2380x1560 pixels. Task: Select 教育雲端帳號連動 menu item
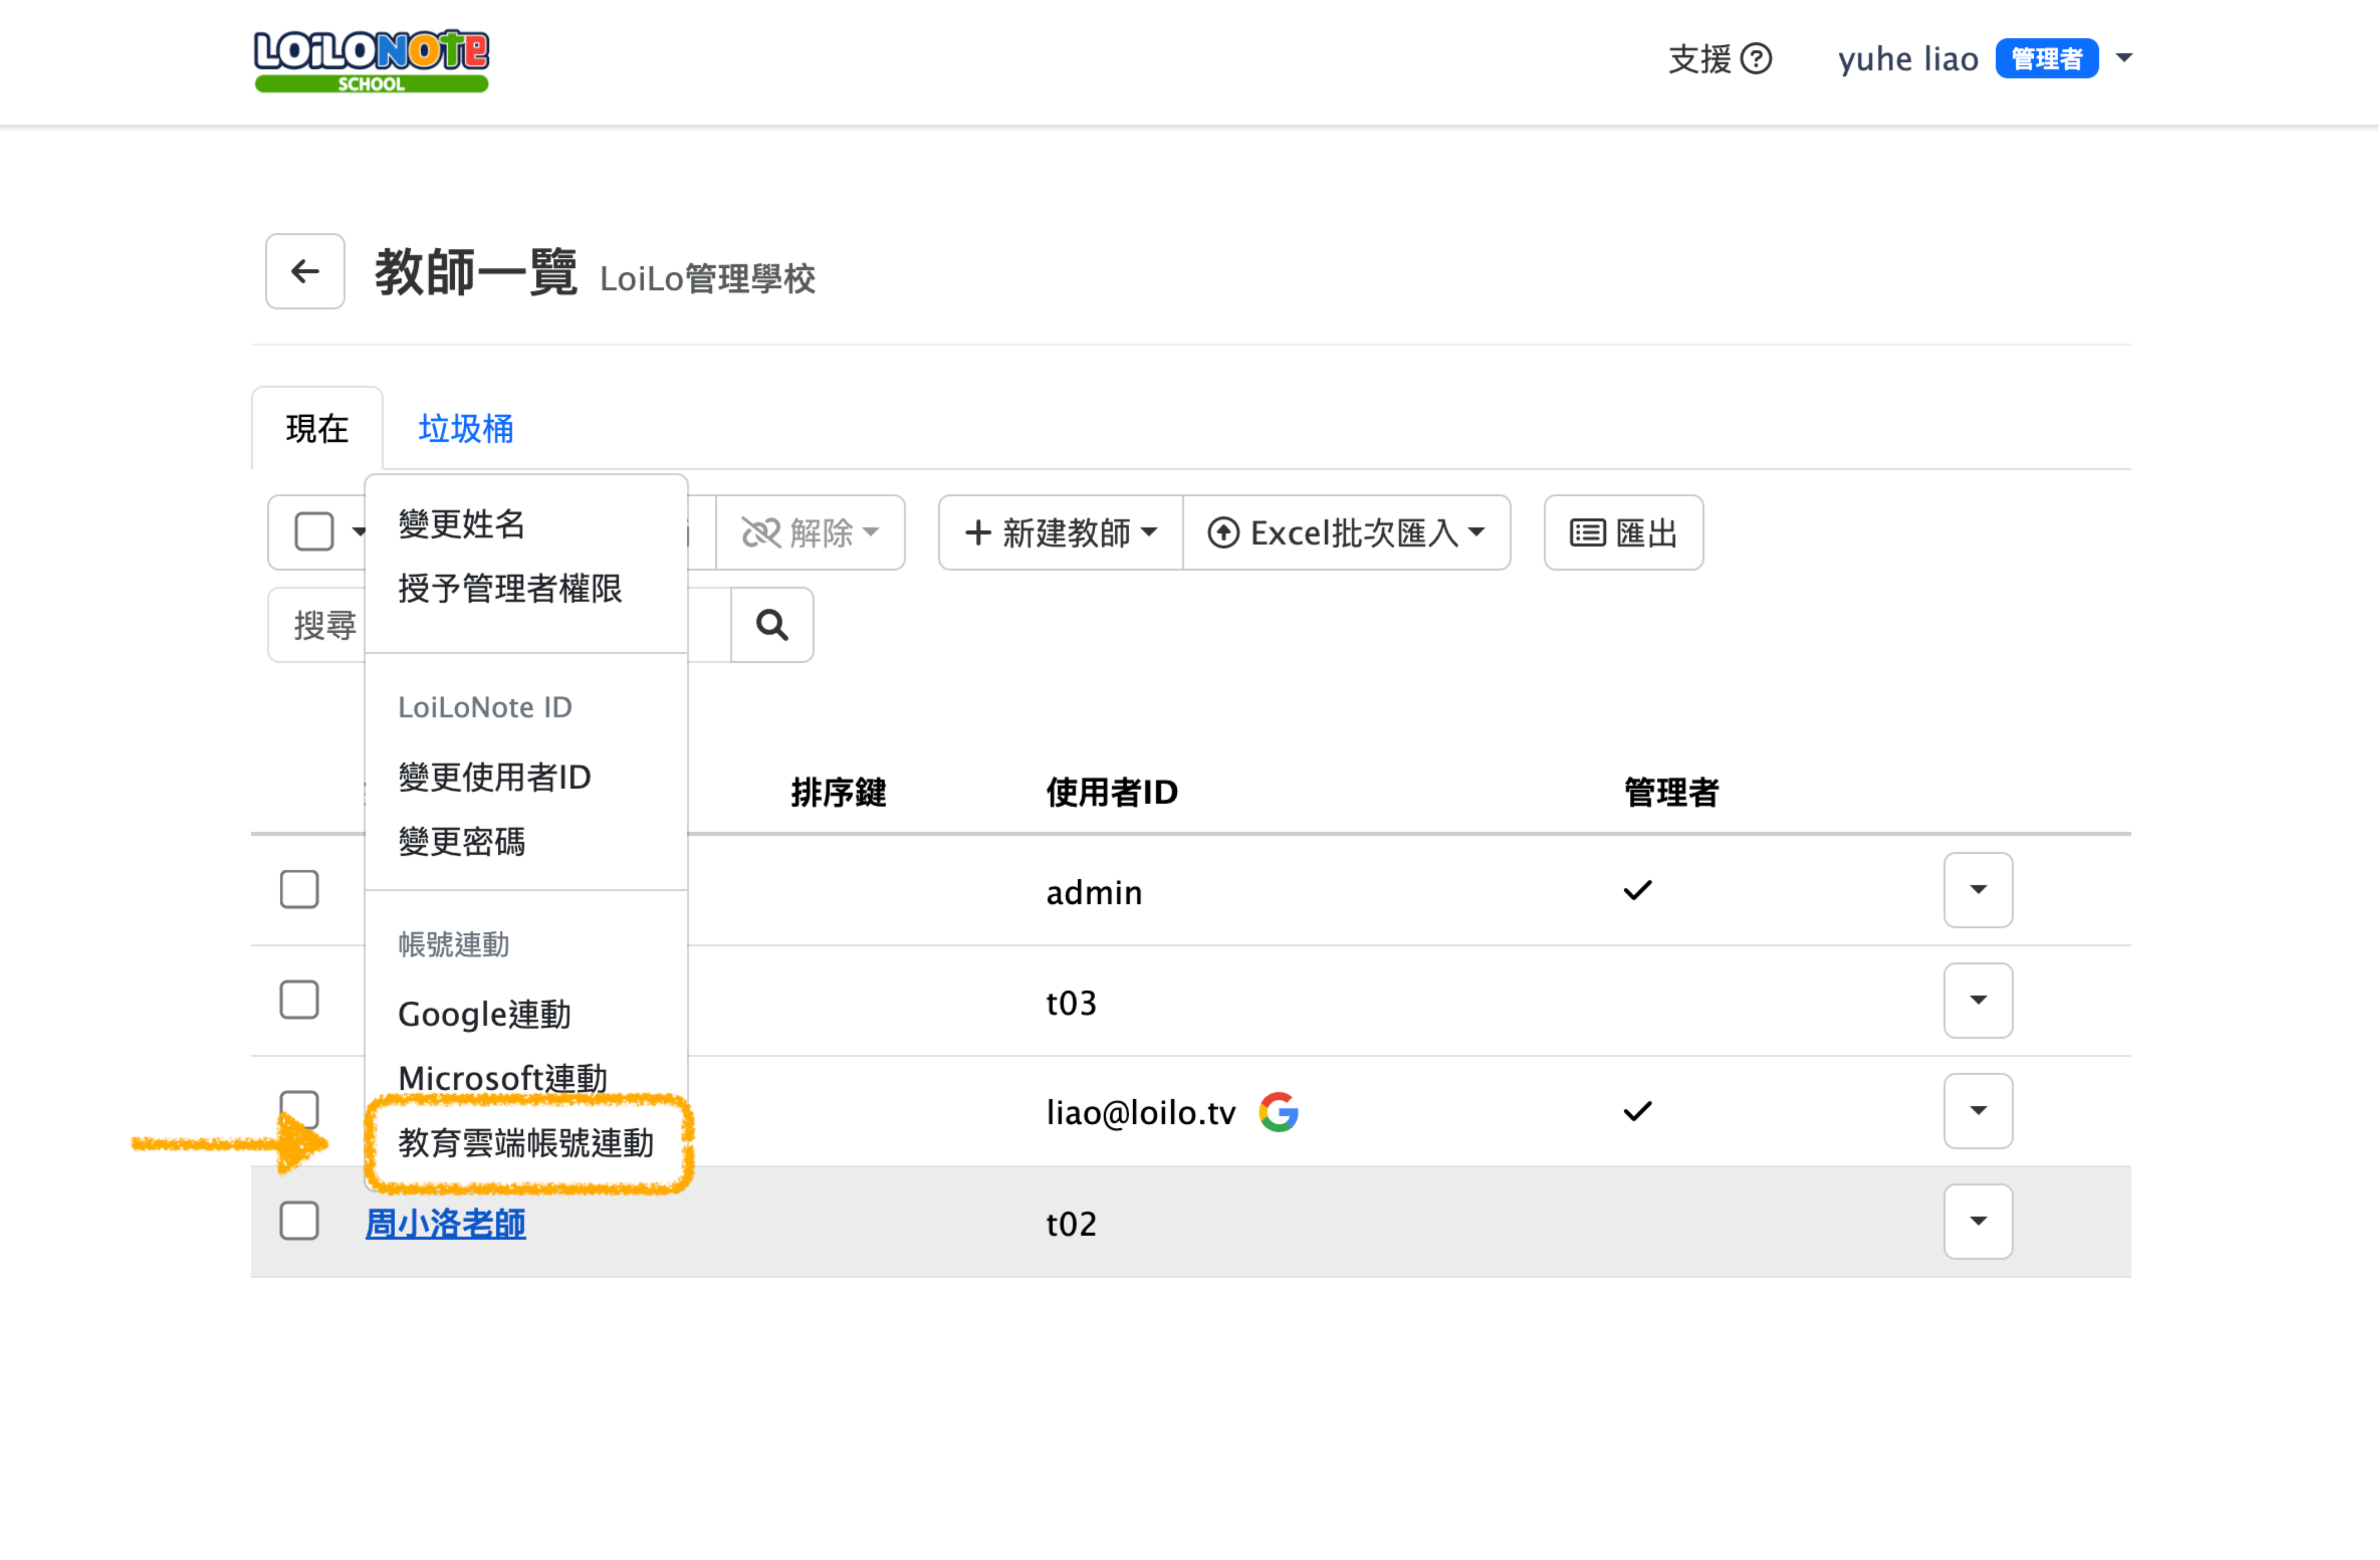(526, 1143)
